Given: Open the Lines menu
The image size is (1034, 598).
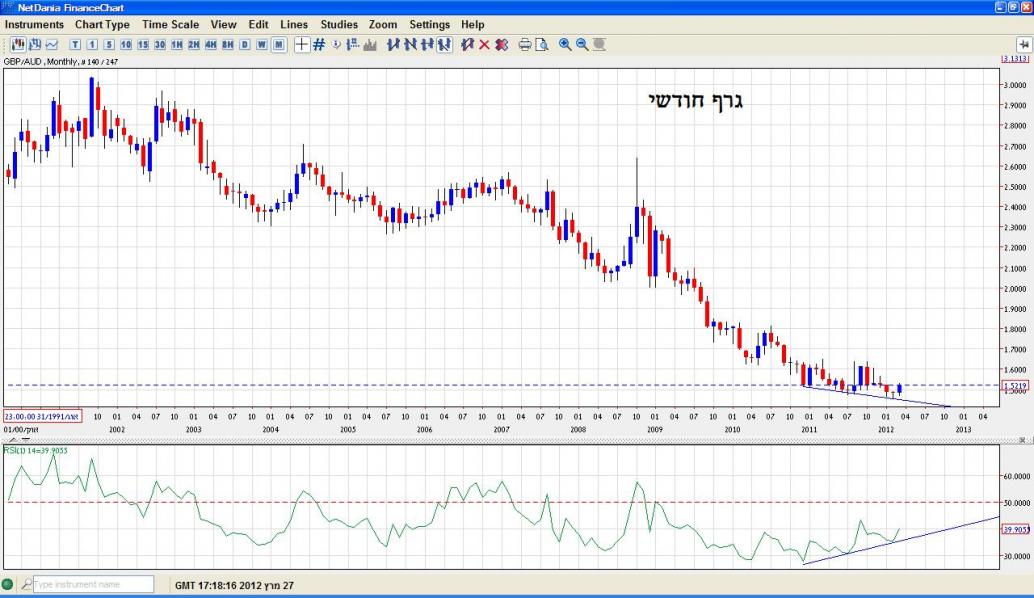Looking at the screenshot, I should click(294, 24).
